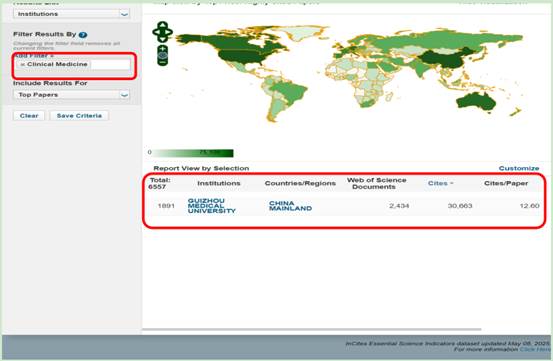Open the Customize report link
This screenshot has height=361, width=553.
(519, 168)
